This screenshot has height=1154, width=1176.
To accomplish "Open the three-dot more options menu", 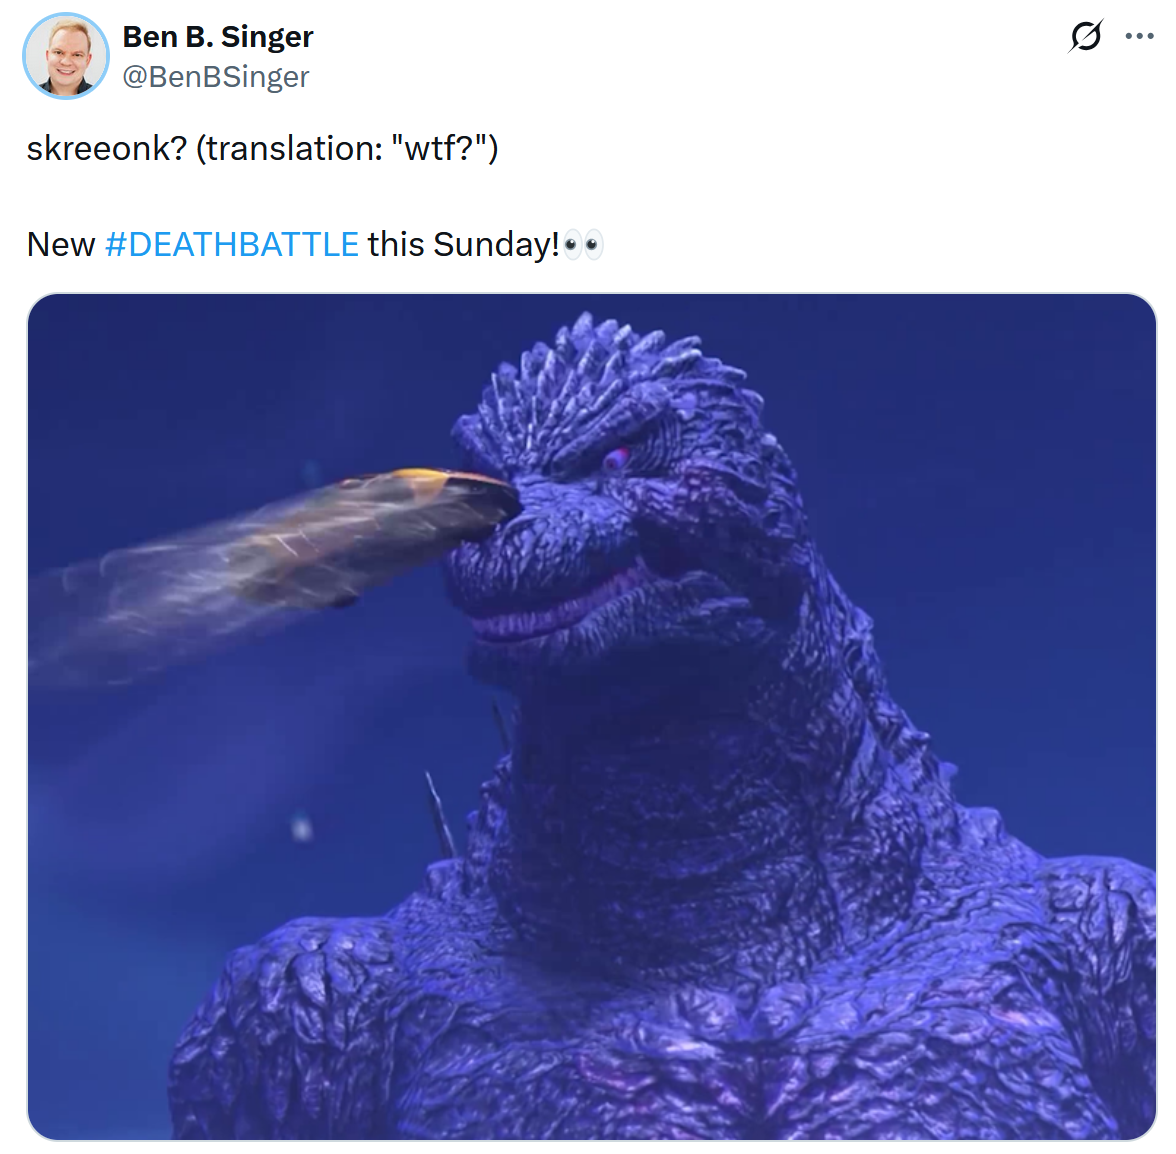I will click(1139, 36).
